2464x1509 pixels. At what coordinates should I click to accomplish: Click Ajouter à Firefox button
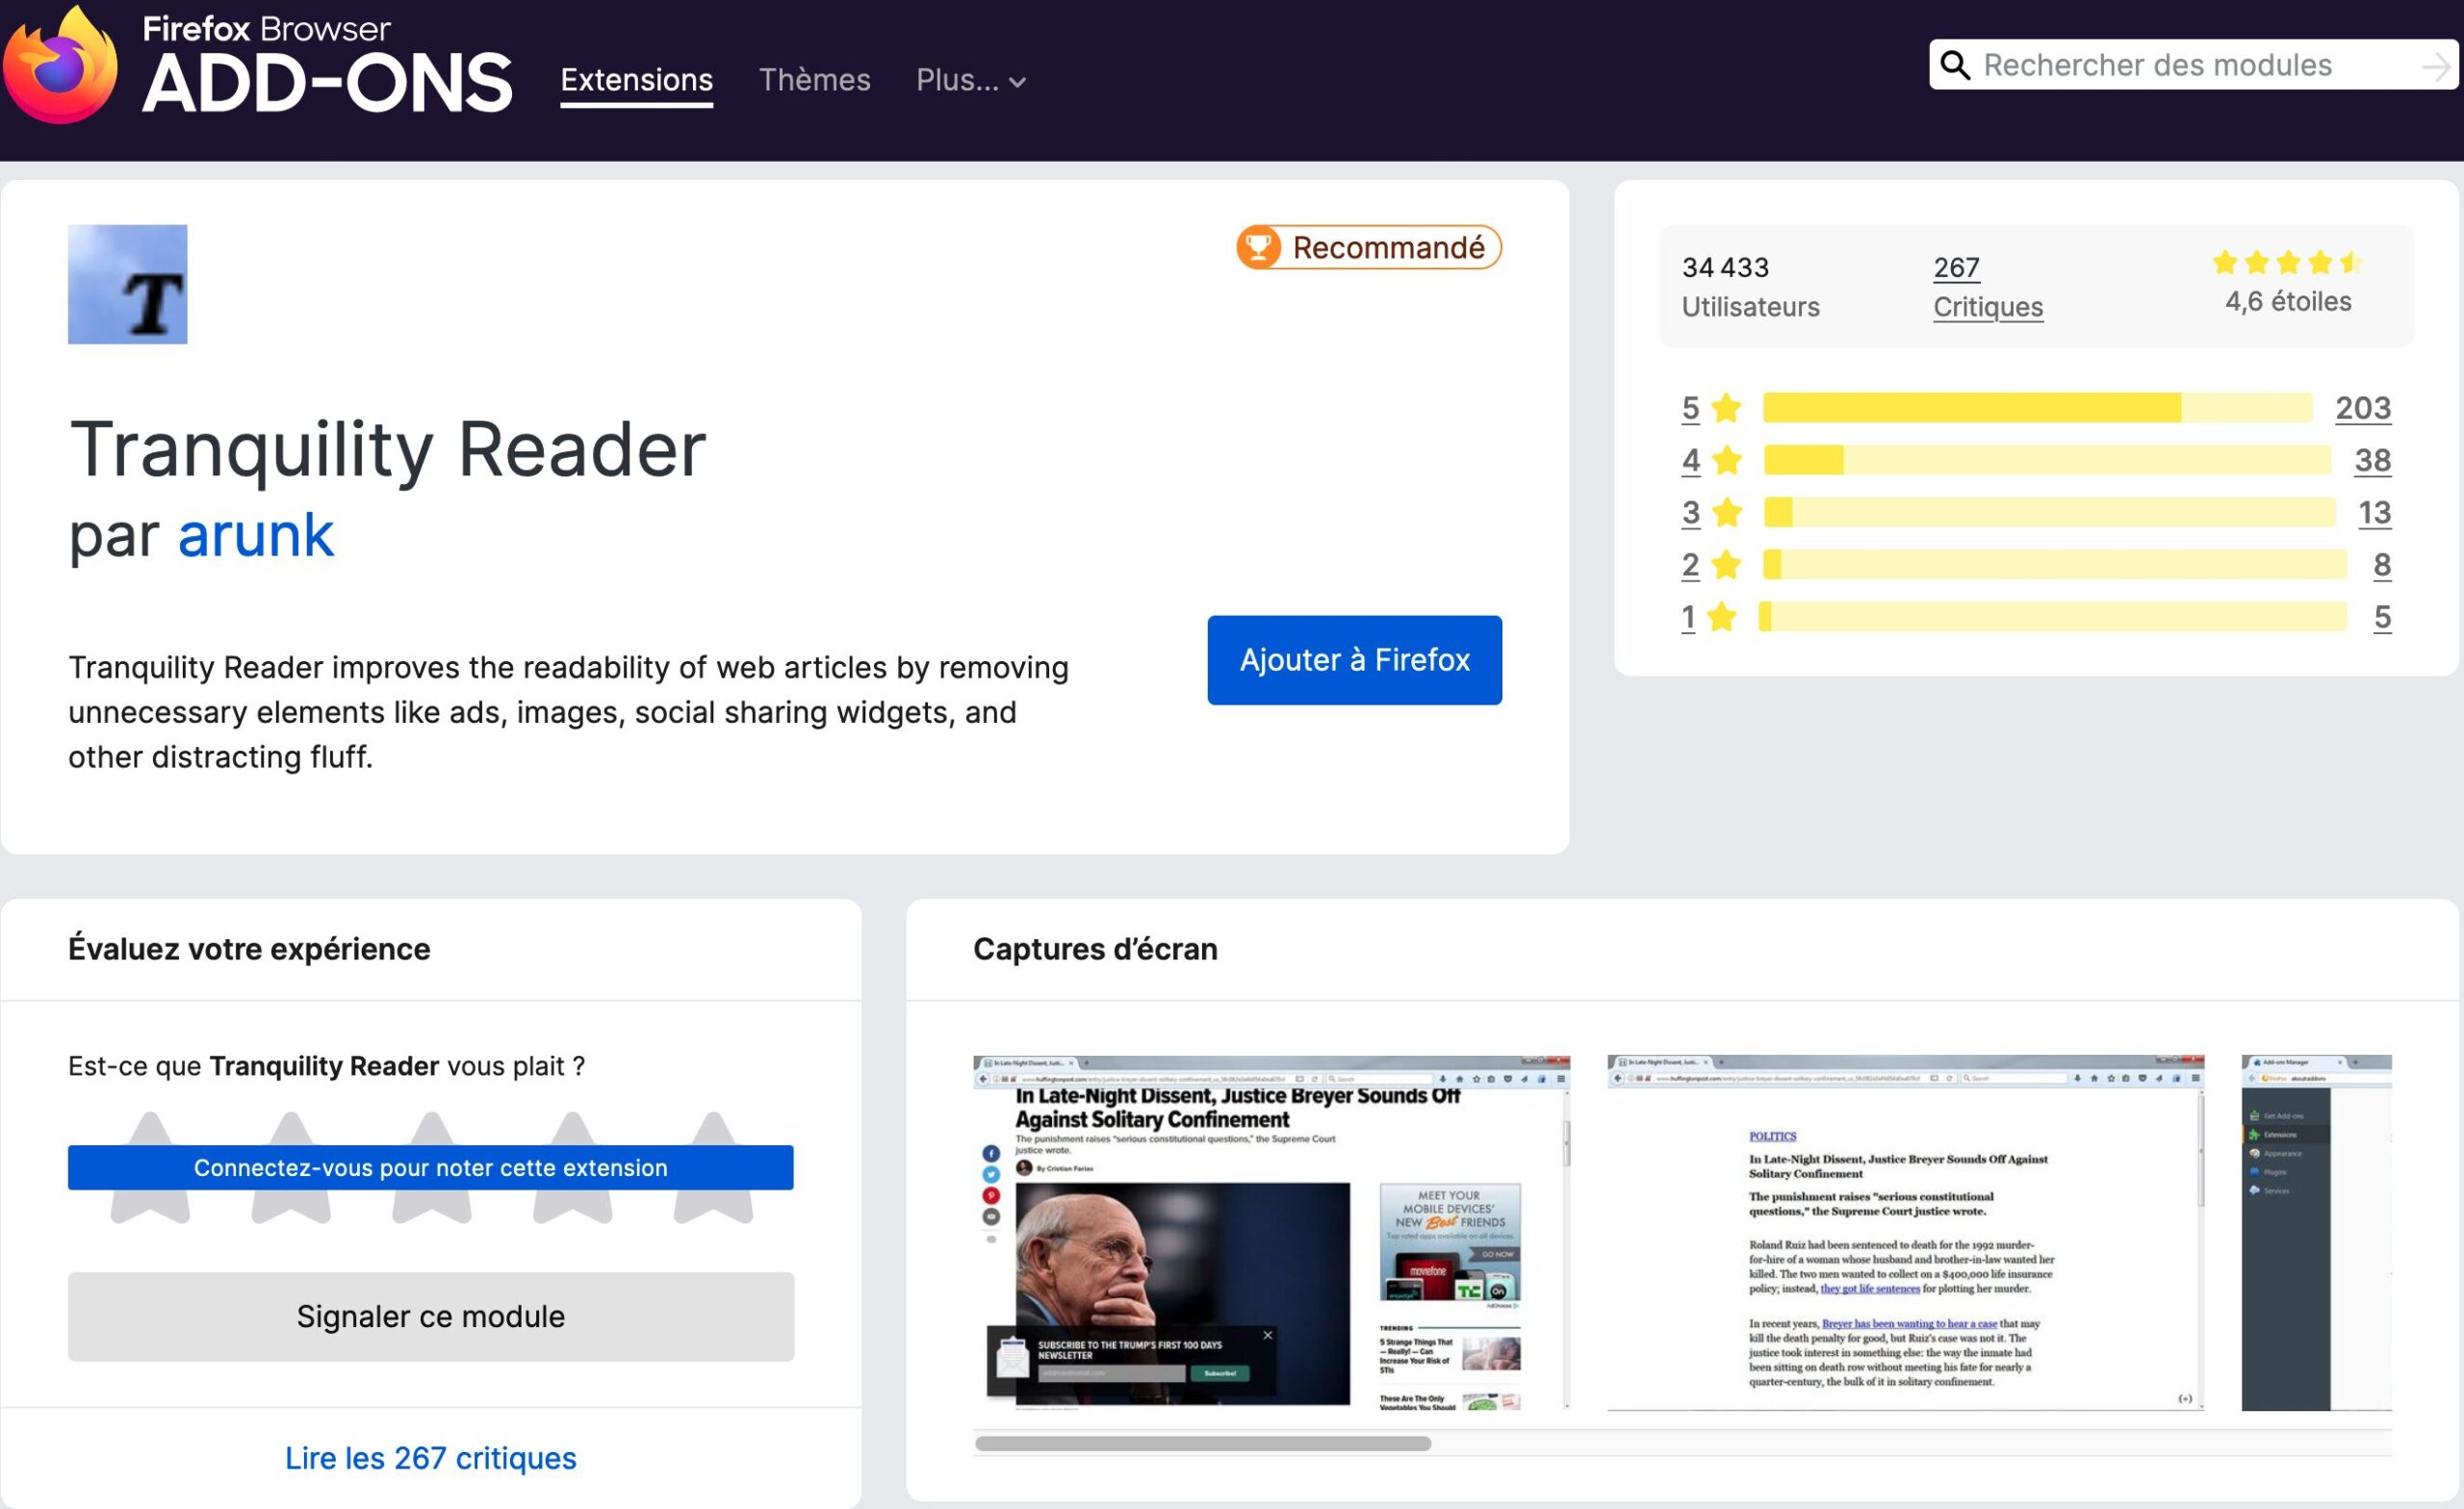tap(1354, 660)
